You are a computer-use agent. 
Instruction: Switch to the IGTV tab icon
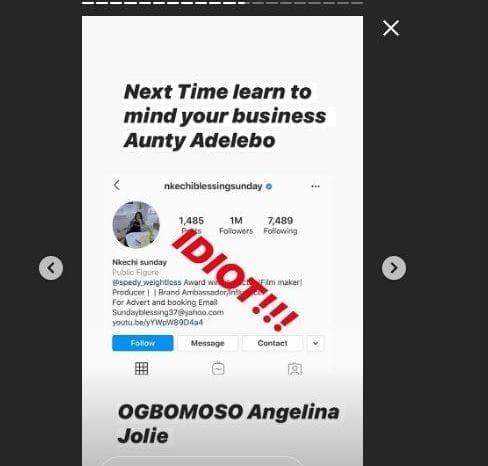(218, 369)
